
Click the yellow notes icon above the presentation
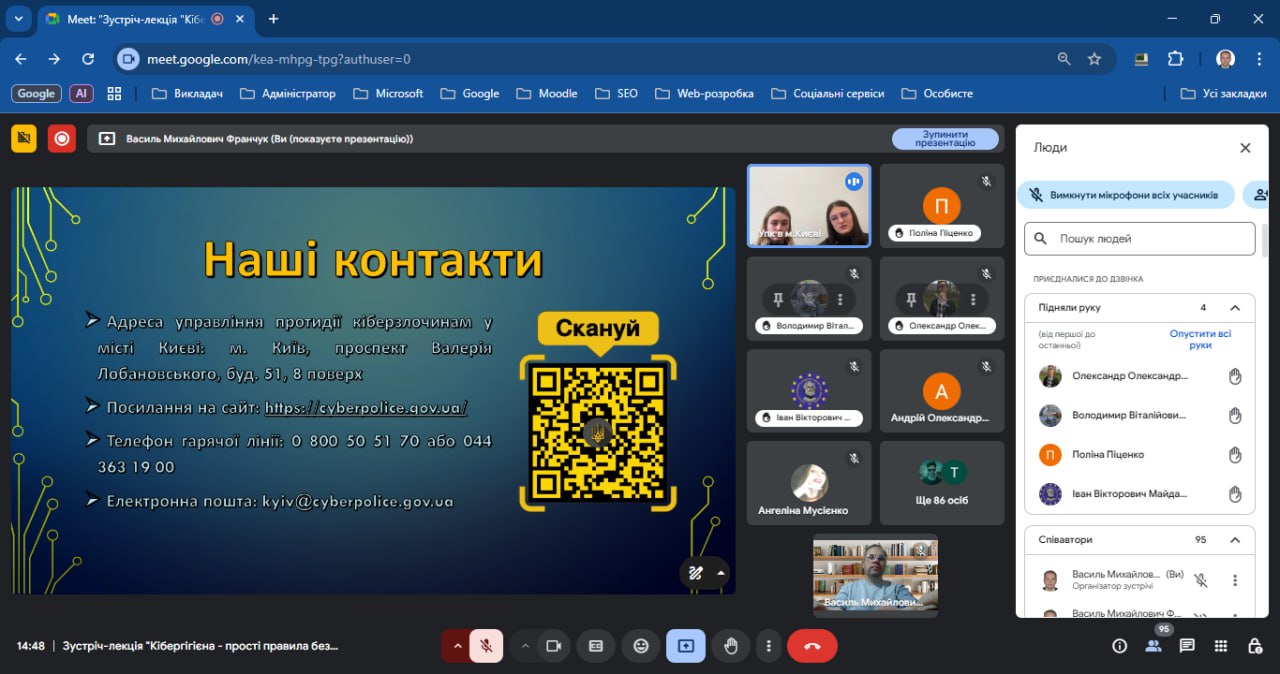(x=24, y=139)
